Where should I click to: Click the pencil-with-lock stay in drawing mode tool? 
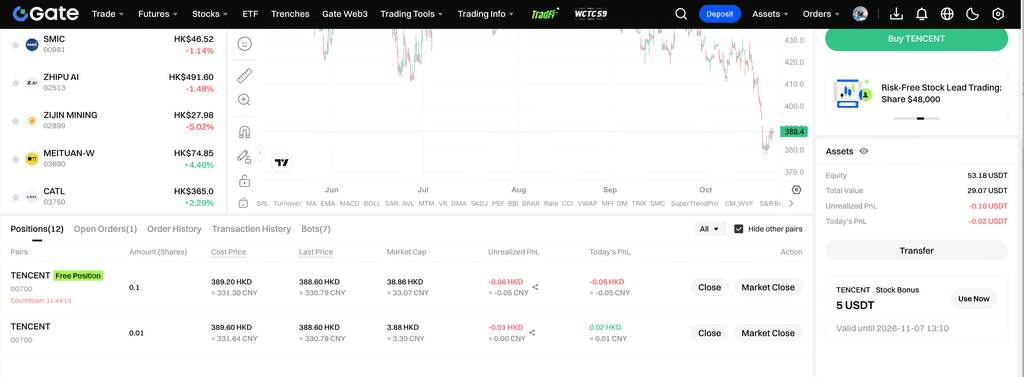(244, 157)
